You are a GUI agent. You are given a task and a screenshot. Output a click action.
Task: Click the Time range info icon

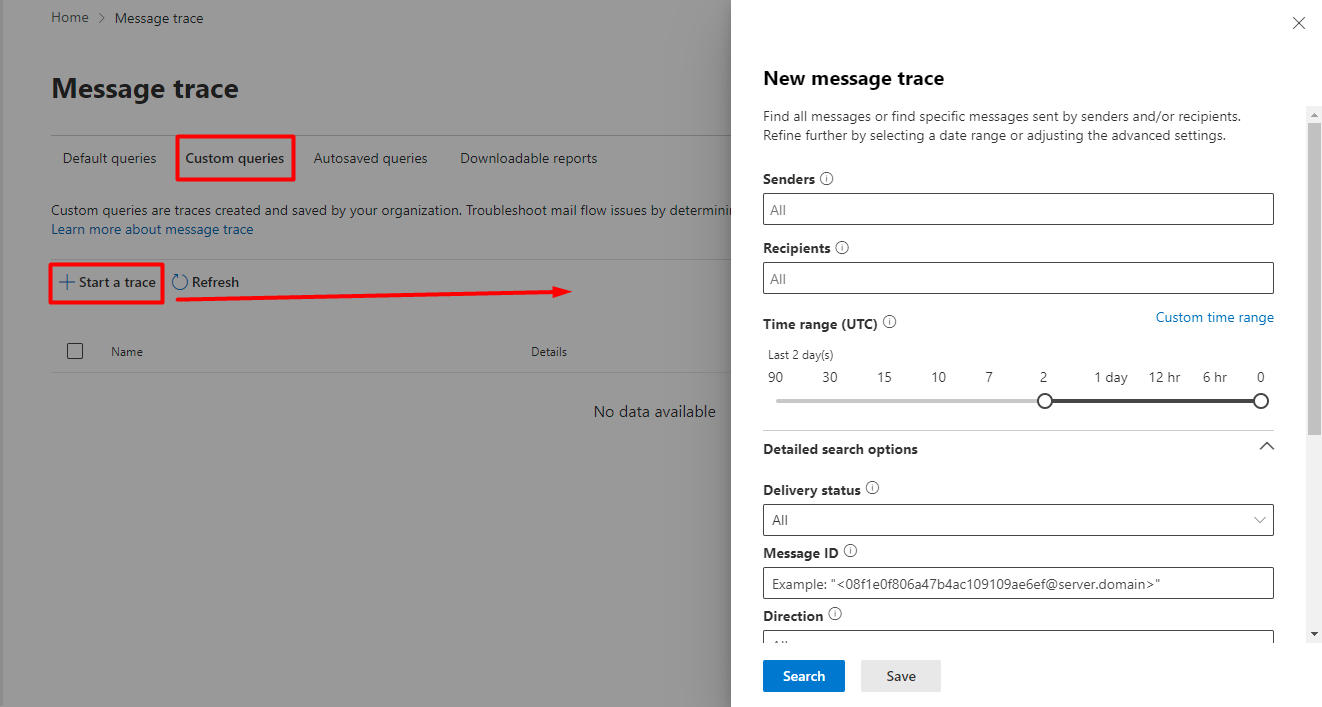(890, 323)
